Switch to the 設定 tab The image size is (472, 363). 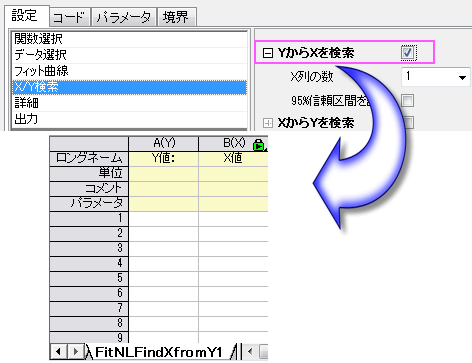(x=27, y=15)
